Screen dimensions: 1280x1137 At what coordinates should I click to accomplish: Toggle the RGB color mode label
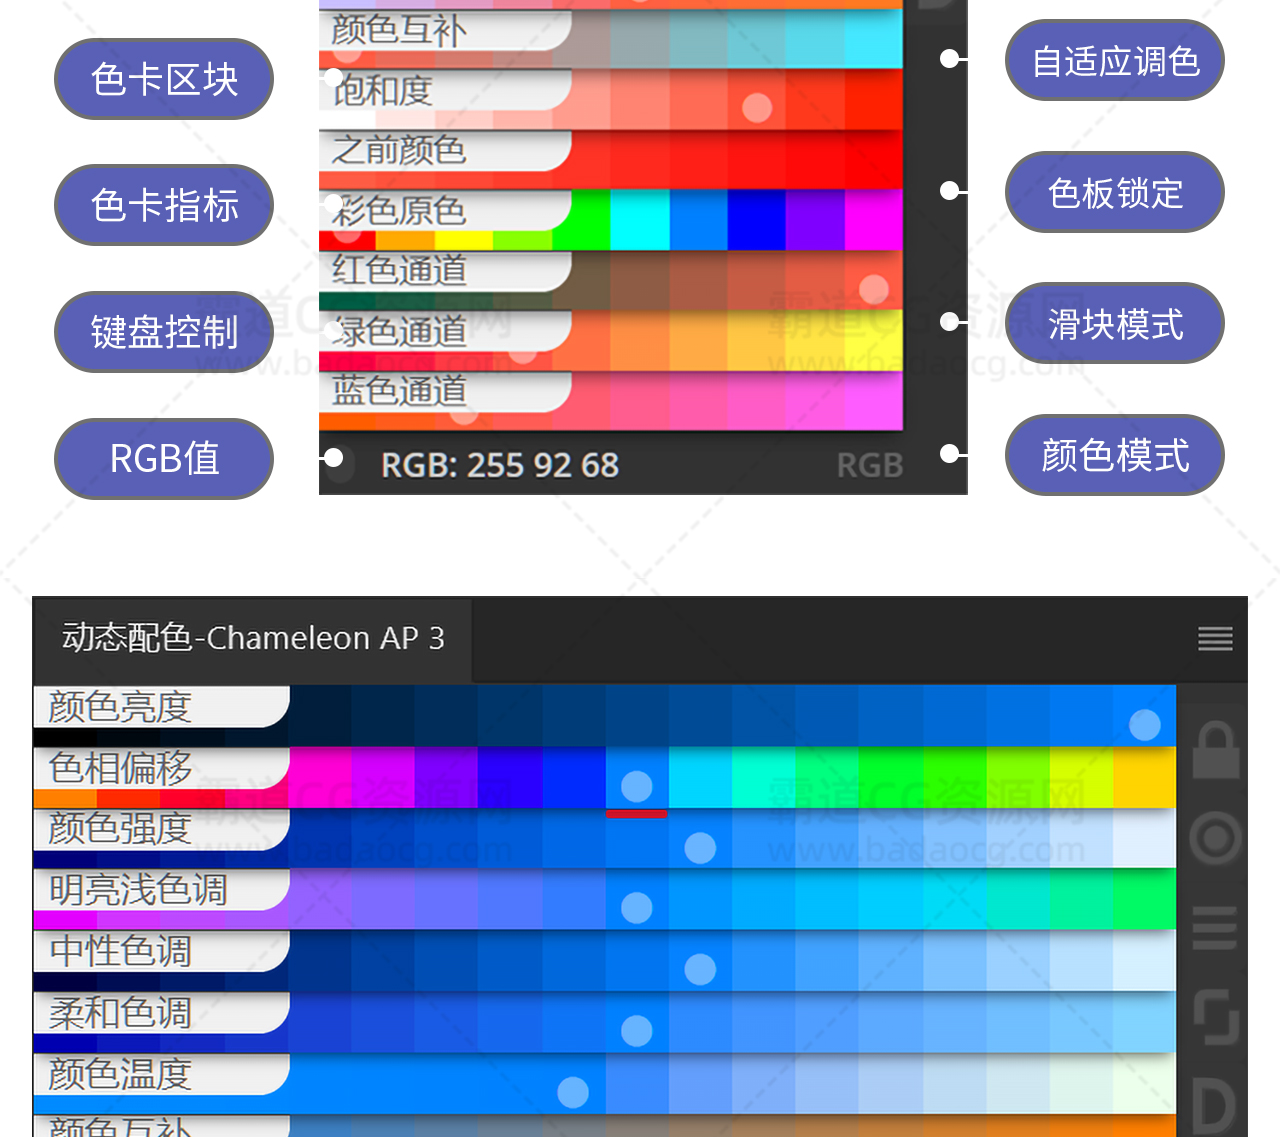tap(869, 465)
